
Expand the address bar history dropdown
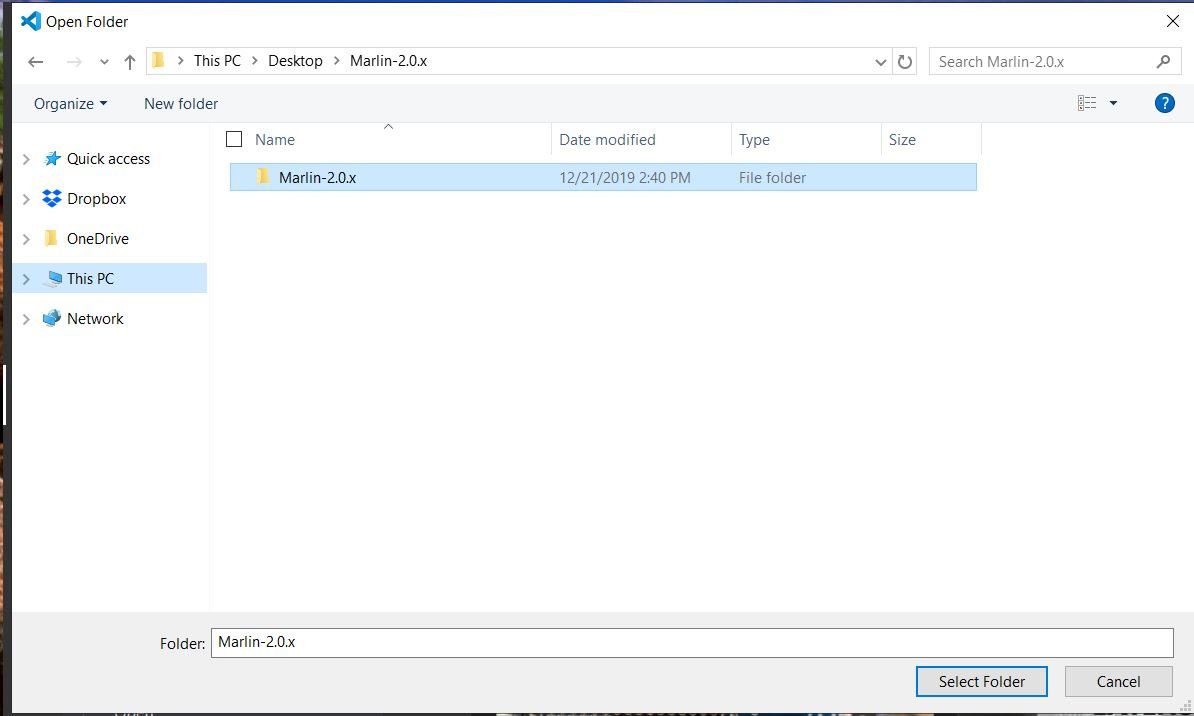click(880, 62)
